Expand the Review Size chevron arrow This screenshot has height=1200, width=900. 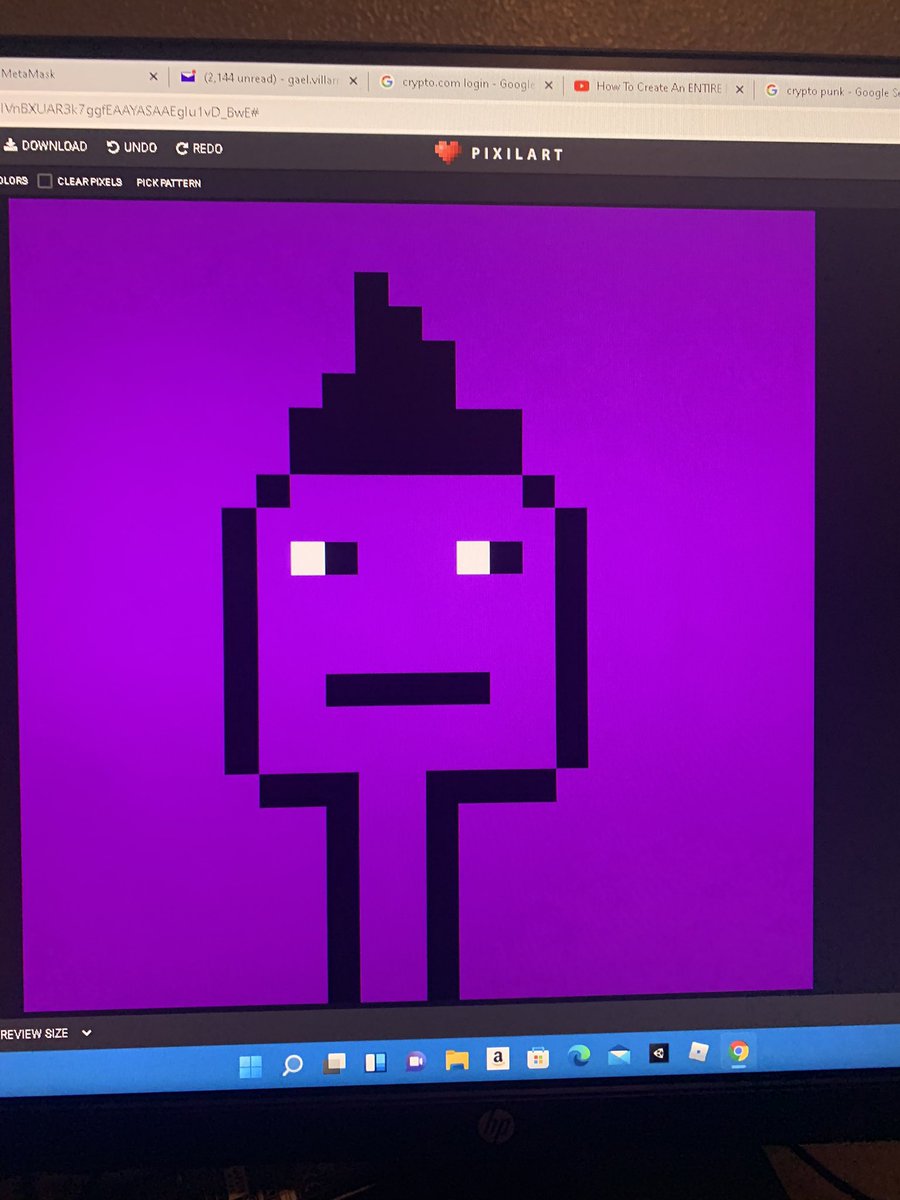(x=86, y=1033)
